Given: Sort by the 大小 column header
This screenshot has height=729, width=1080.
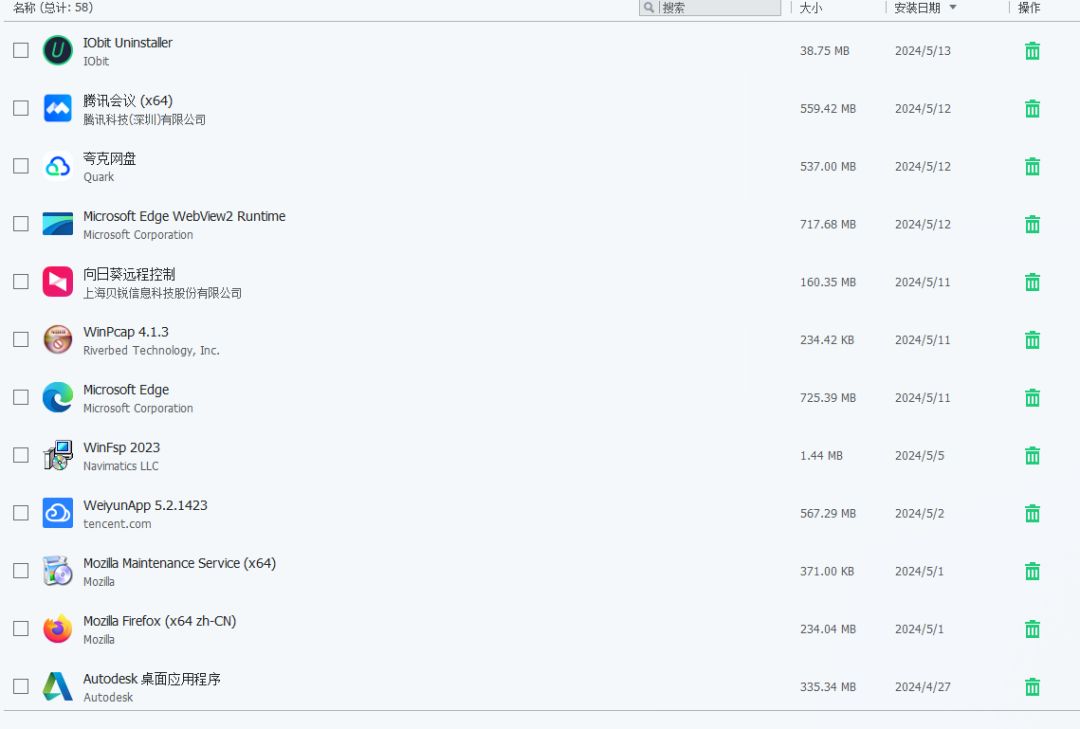Looking at the screenshot, I should 811,8.
